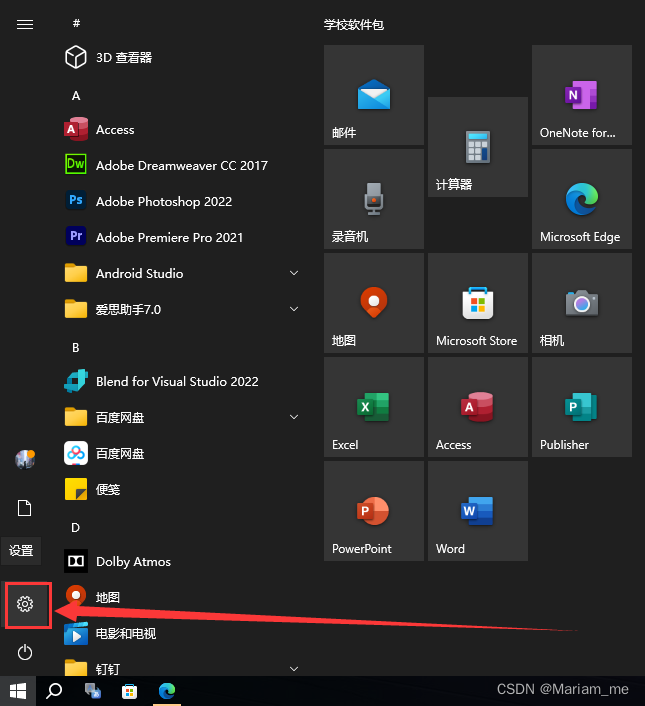
Task: Open the PowerPoint tile
Action: click(374, 511)
